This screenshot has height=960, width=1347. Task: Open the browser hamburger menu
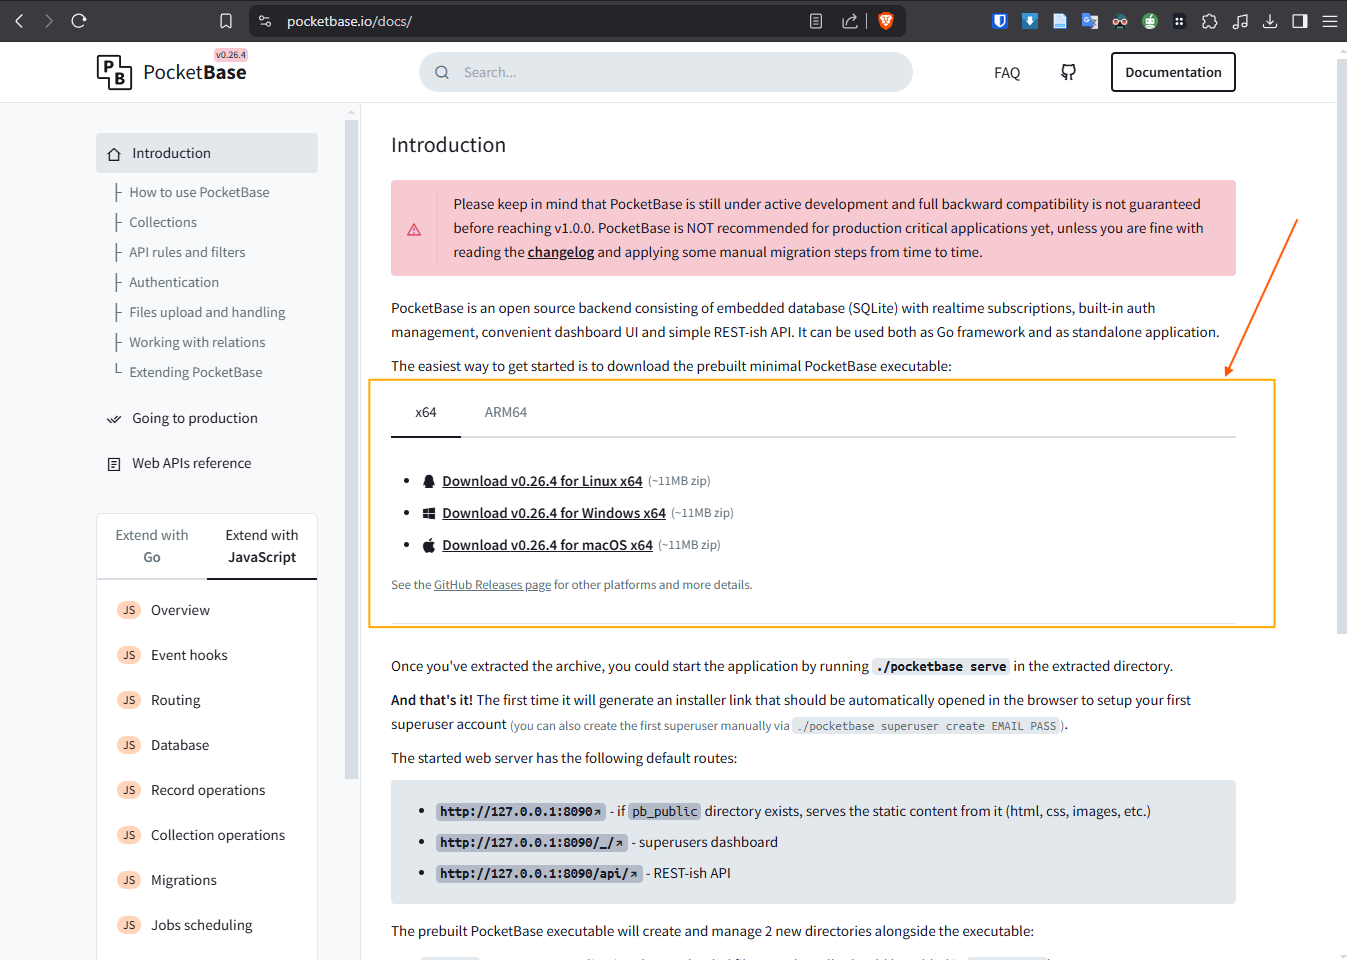point(1330,21)
